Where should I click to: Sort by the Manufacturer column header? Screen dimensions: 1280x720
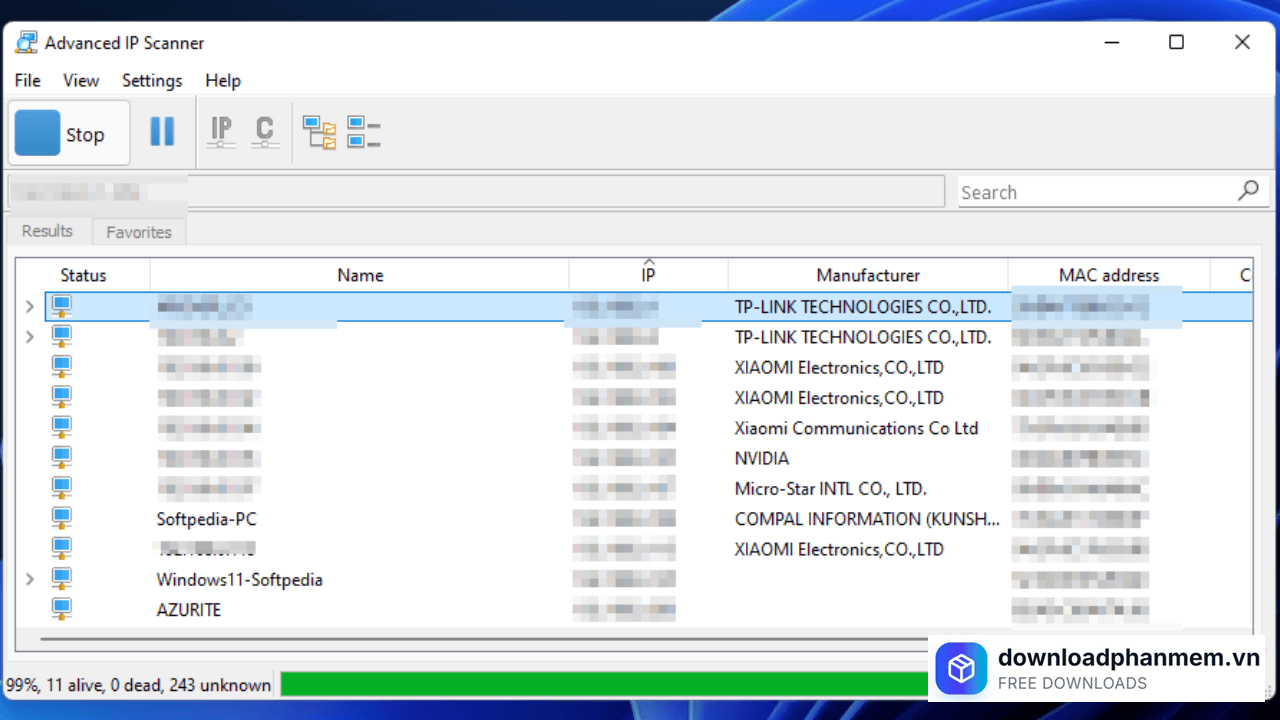tap(868, 275)
